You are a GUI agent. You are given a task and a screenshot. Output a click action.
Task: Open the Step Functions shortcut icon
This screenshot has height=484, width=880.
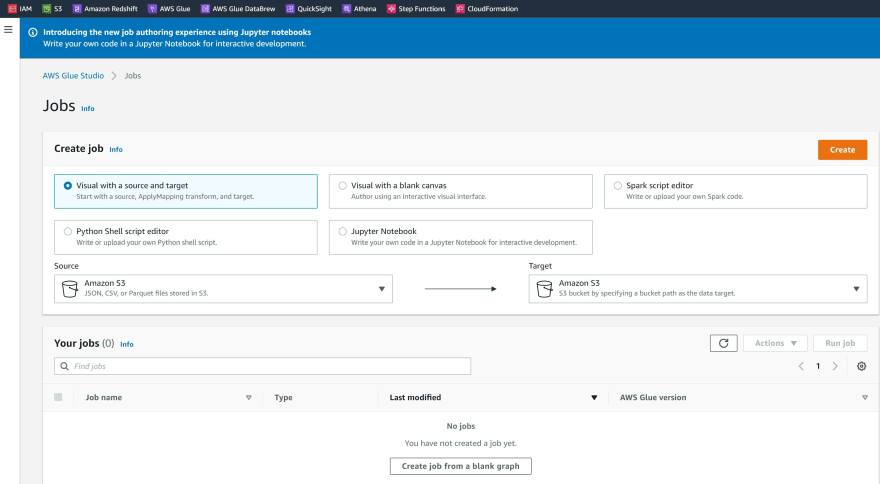[x=391, y=9]
